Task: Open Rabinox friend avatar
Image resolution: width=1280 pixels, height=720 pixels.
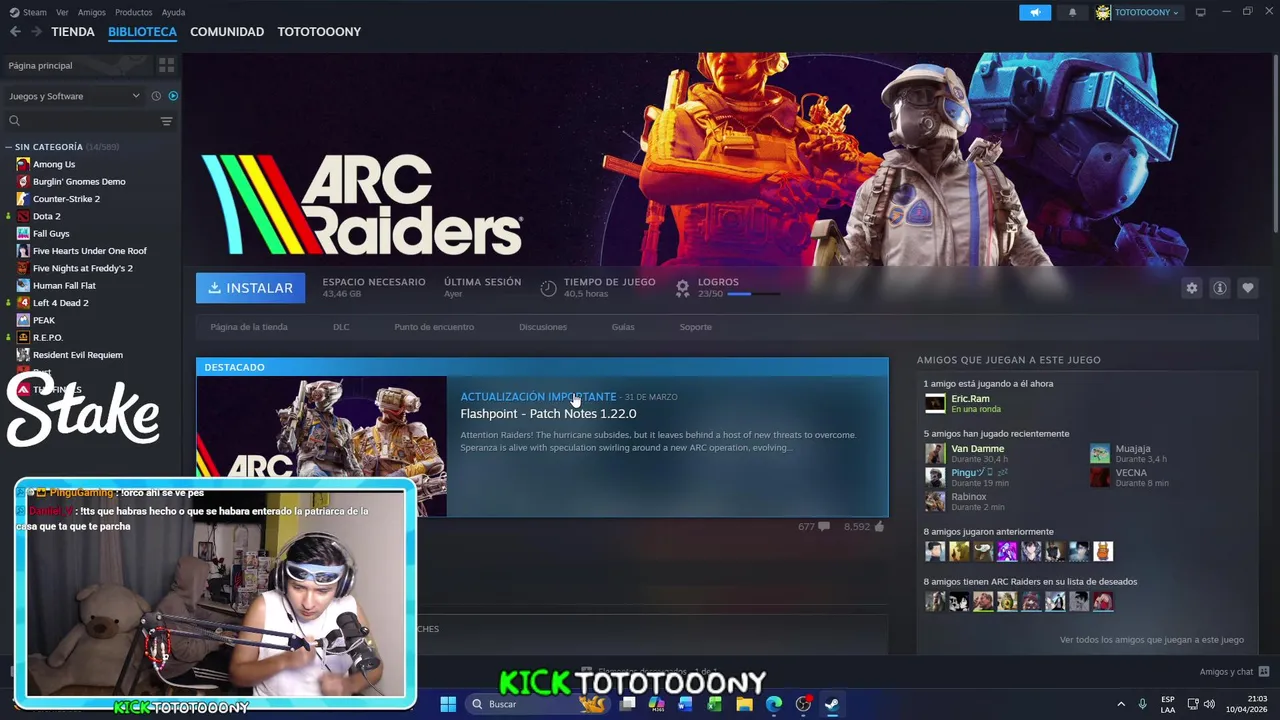Action: pyautogui.click(x=934, y=501)
